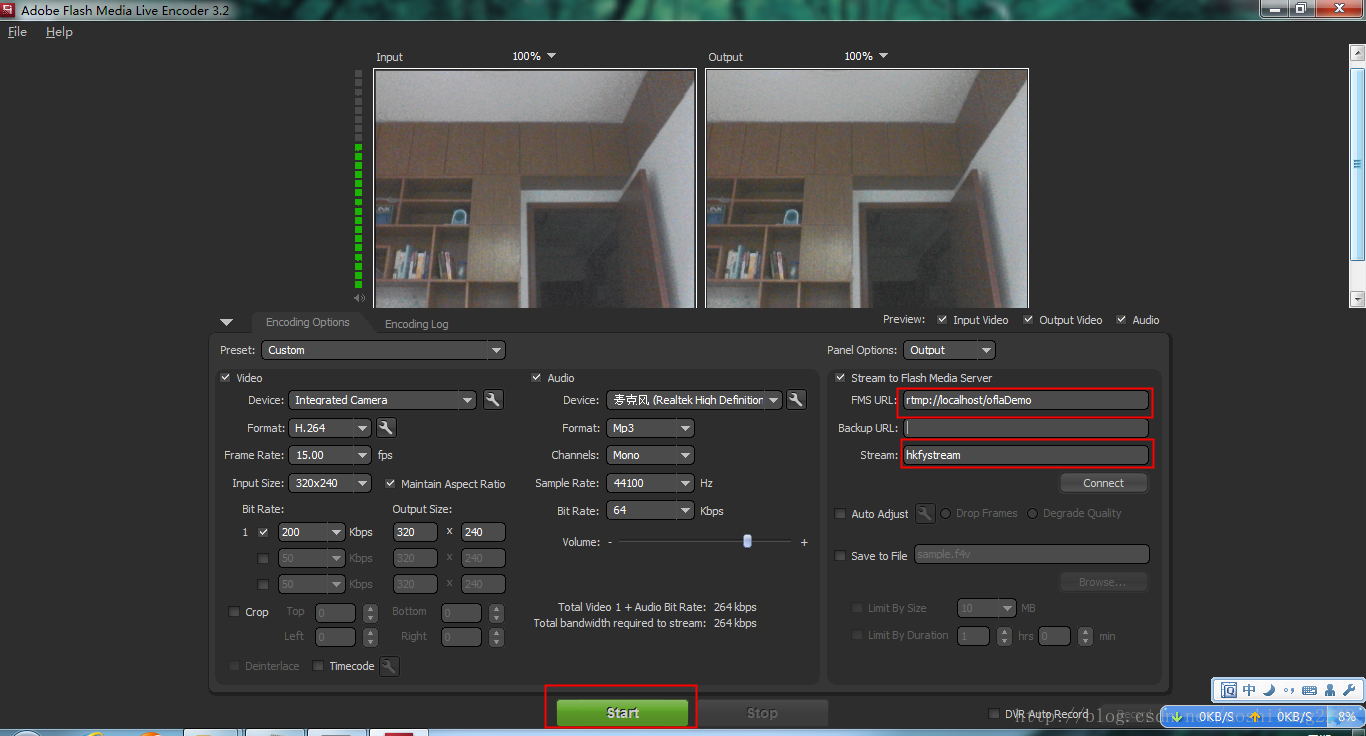This screenshot has width=1366, height=736.
Task: Uncheck the Video checkbox
Action: click(x=225, y=378)
